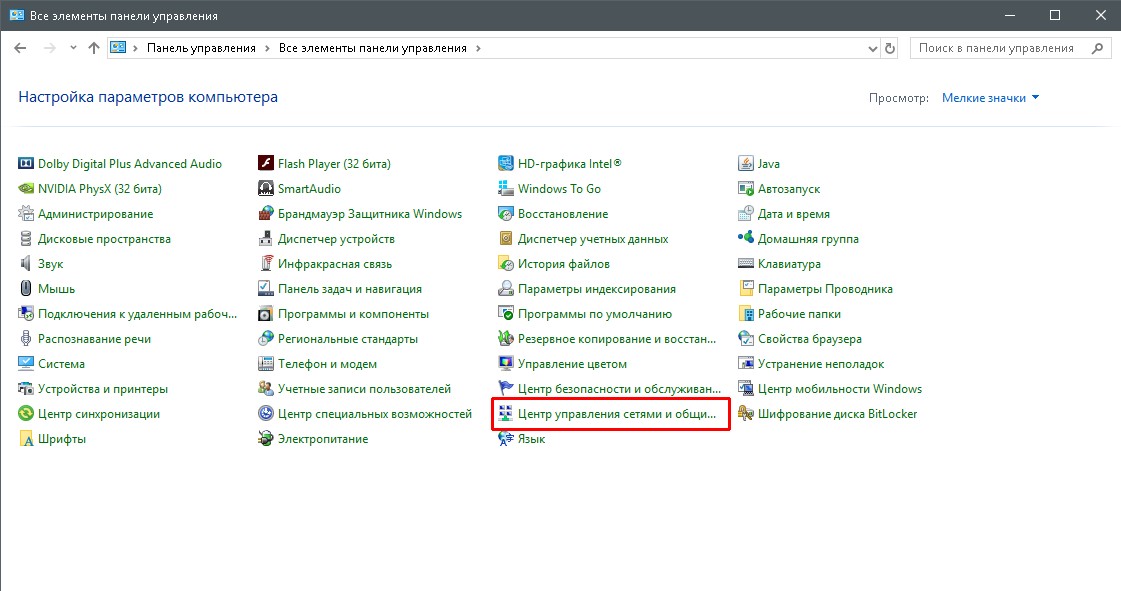The image size is (1121, 591).
Task: Open the Мелкие значки view dropdown
Action: (990, 98)
